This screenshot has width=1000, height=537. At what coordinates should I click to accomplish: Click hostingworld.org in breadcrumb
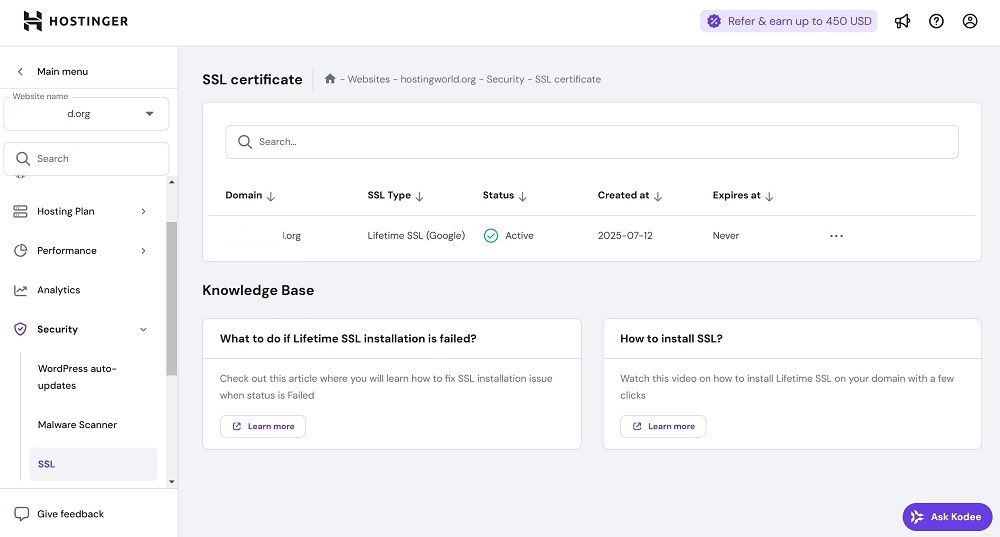pyautogui.click(x=438, y=79)
